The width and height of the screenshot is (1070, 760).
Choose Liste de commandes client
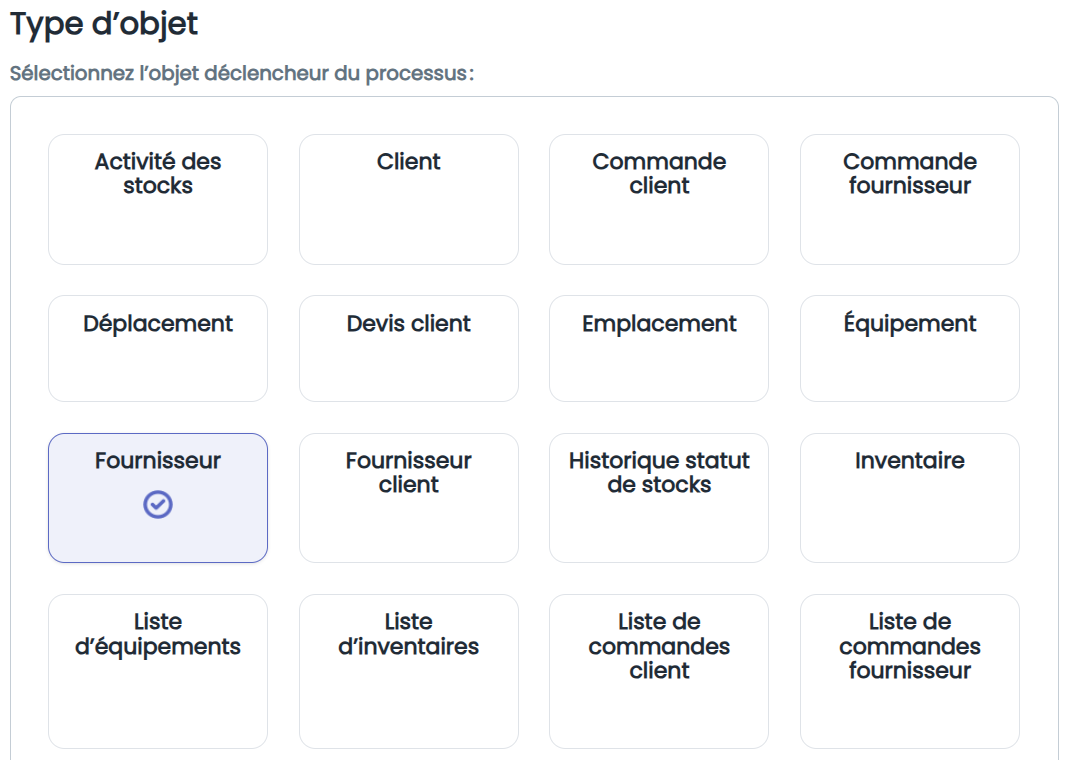[x=659, y=671]
